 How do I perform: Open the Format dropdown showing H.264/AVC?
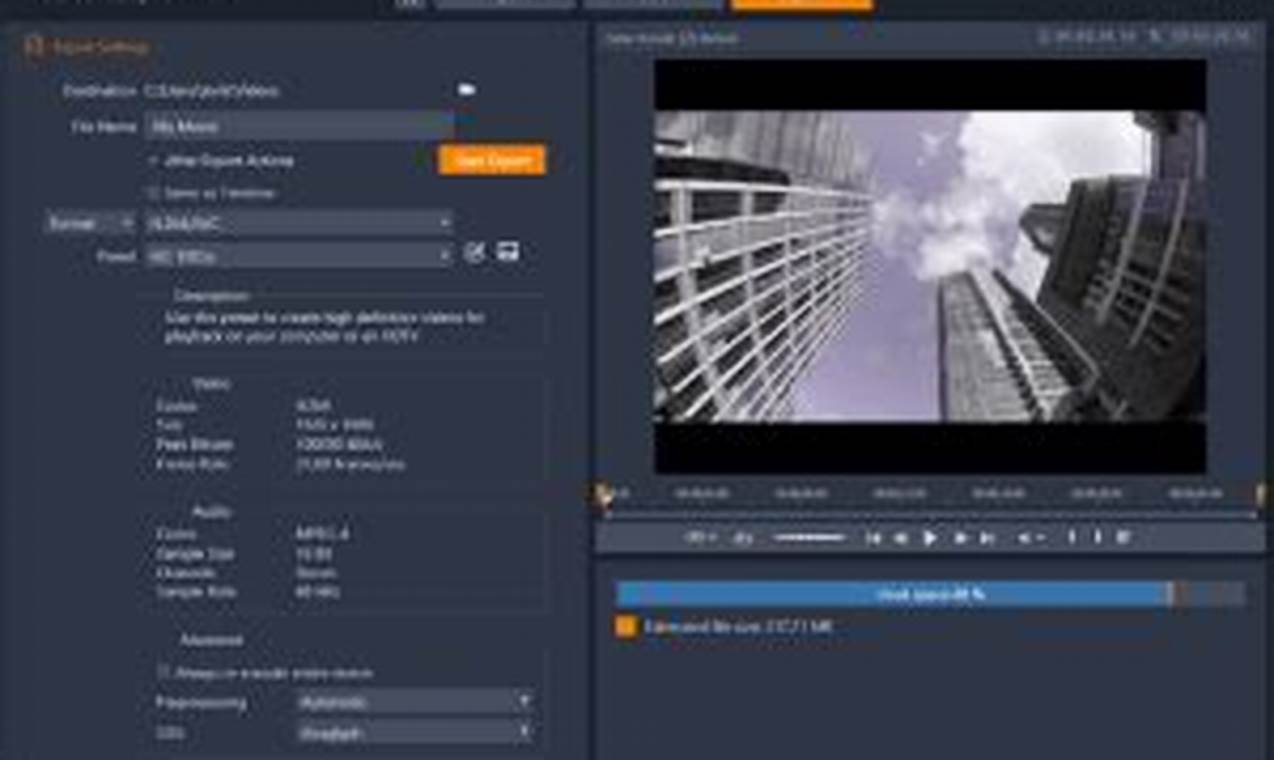coord(295,222)
